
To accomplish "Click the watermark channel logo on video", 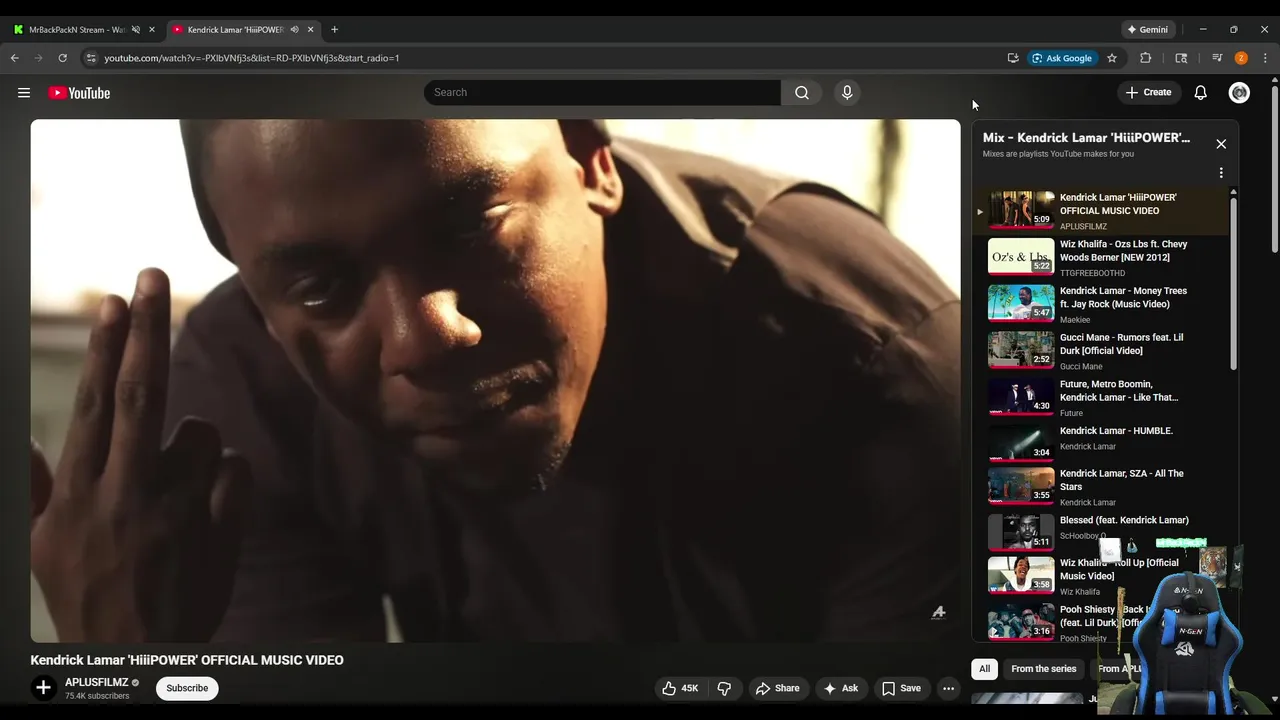I will tap(938, 613).
